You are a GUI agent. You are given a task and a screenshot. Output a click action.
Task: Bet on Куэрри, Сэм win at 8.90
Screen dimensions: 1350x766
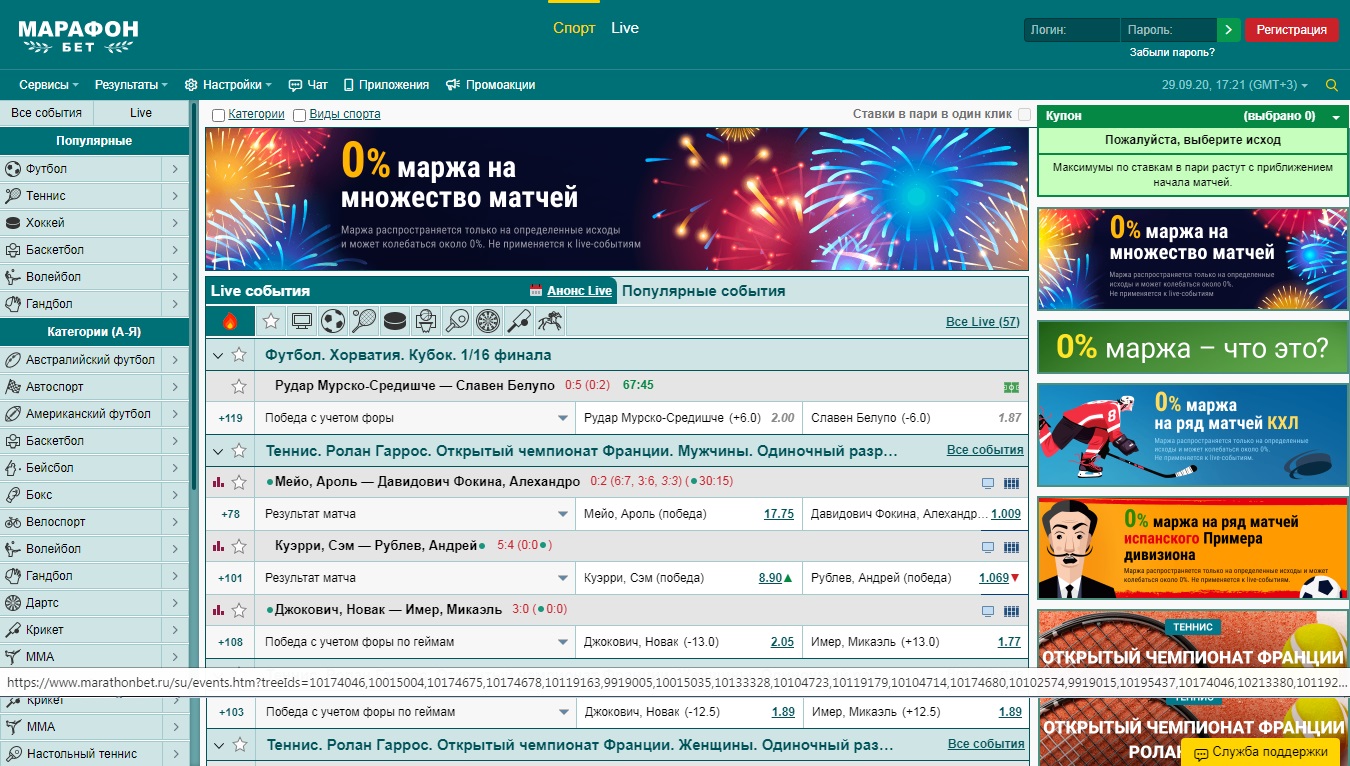[x=770, y=578]
